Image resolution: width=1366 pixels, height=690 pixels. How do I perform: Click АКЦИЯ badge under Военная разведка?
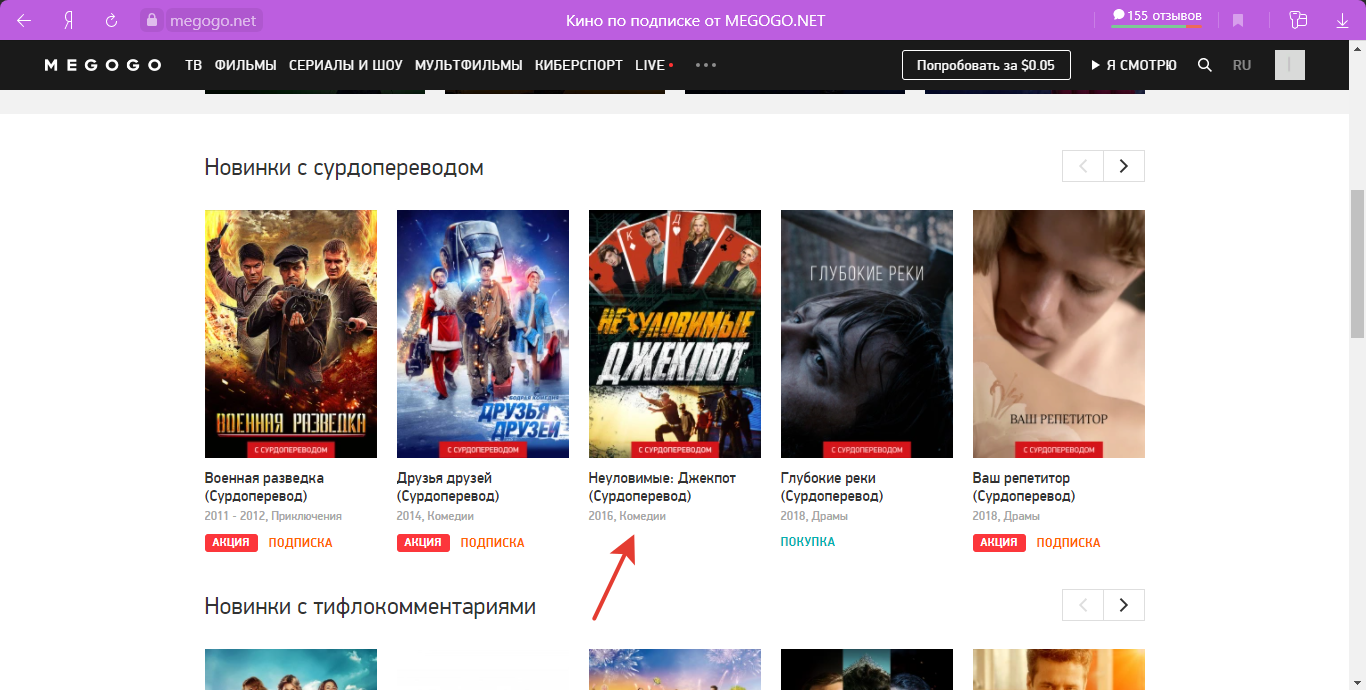coord(232,543)
